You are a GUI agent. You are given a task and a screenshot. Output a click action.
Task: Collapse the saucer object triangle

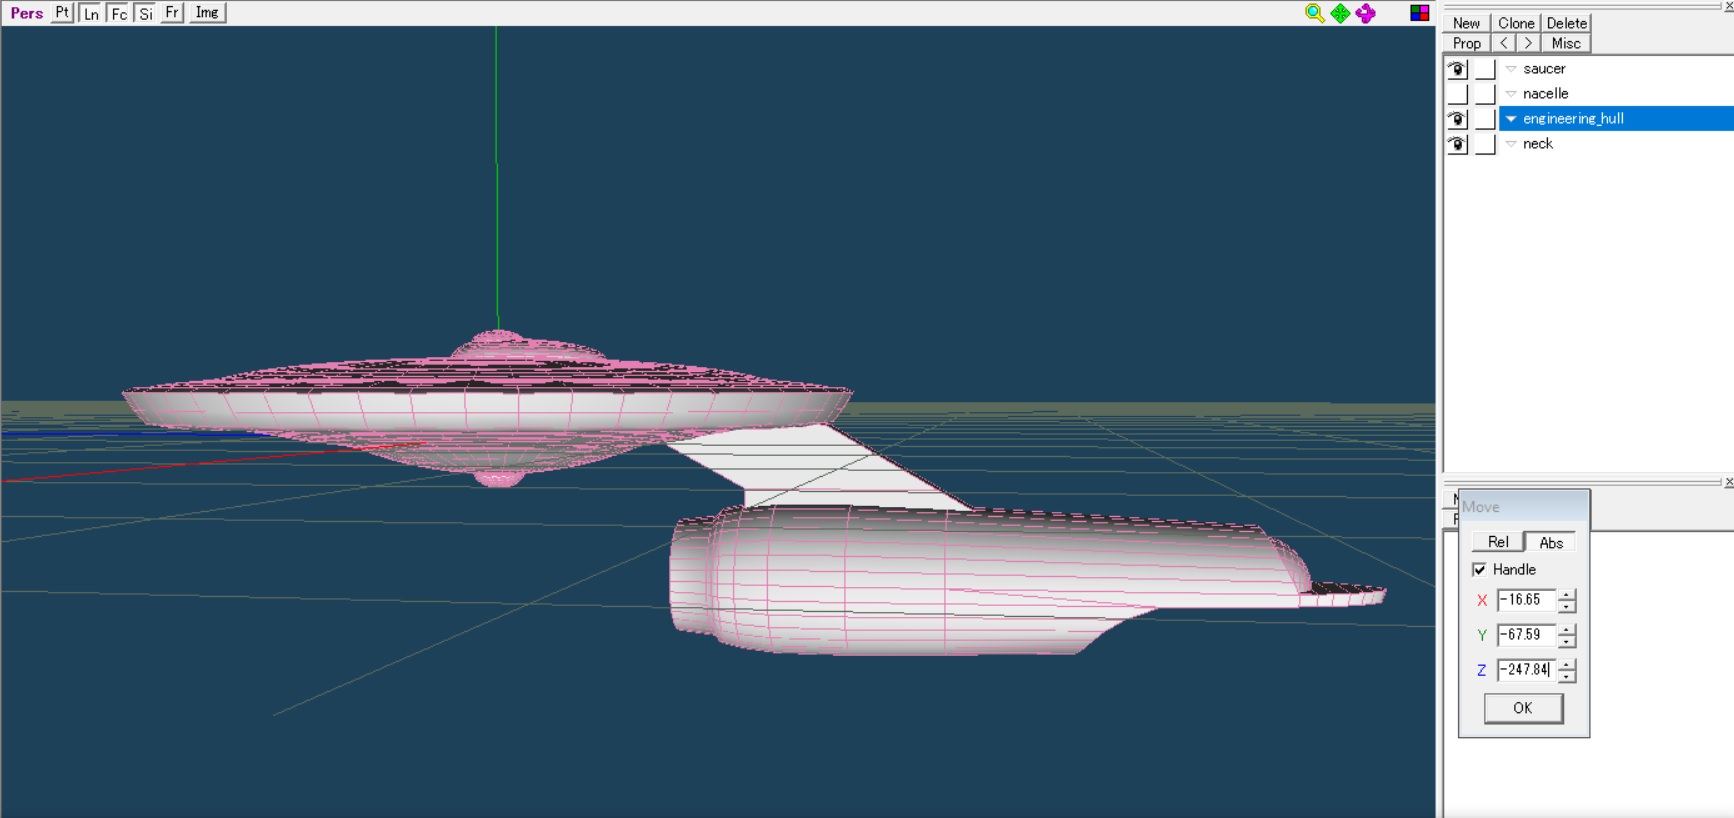pos(1510,69)
